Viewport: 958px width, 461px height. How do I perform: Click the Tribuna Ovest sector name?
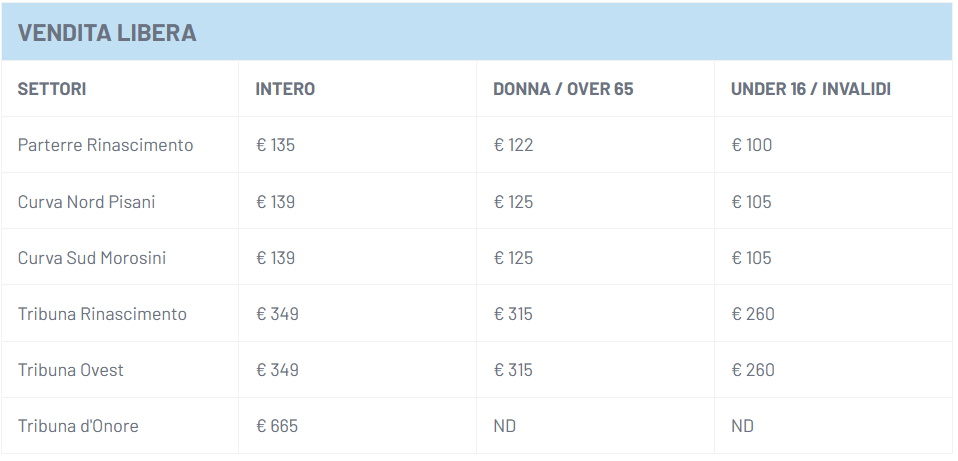pos(71,370)
